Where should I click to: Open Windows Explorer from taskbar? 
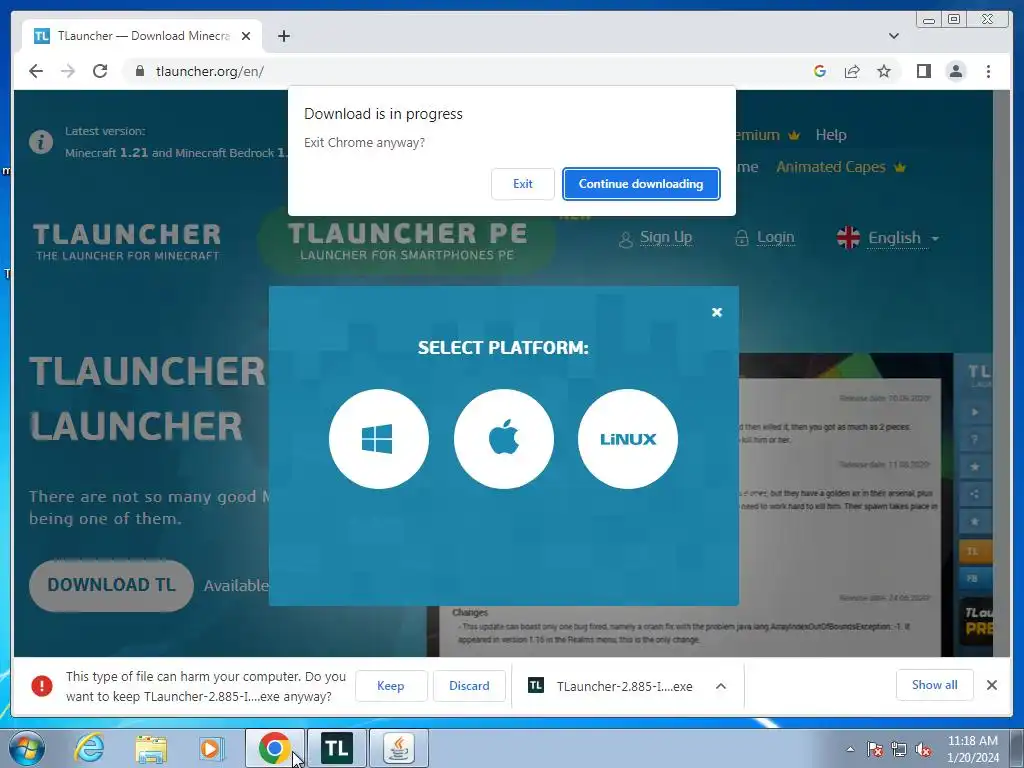pos(151,749)
